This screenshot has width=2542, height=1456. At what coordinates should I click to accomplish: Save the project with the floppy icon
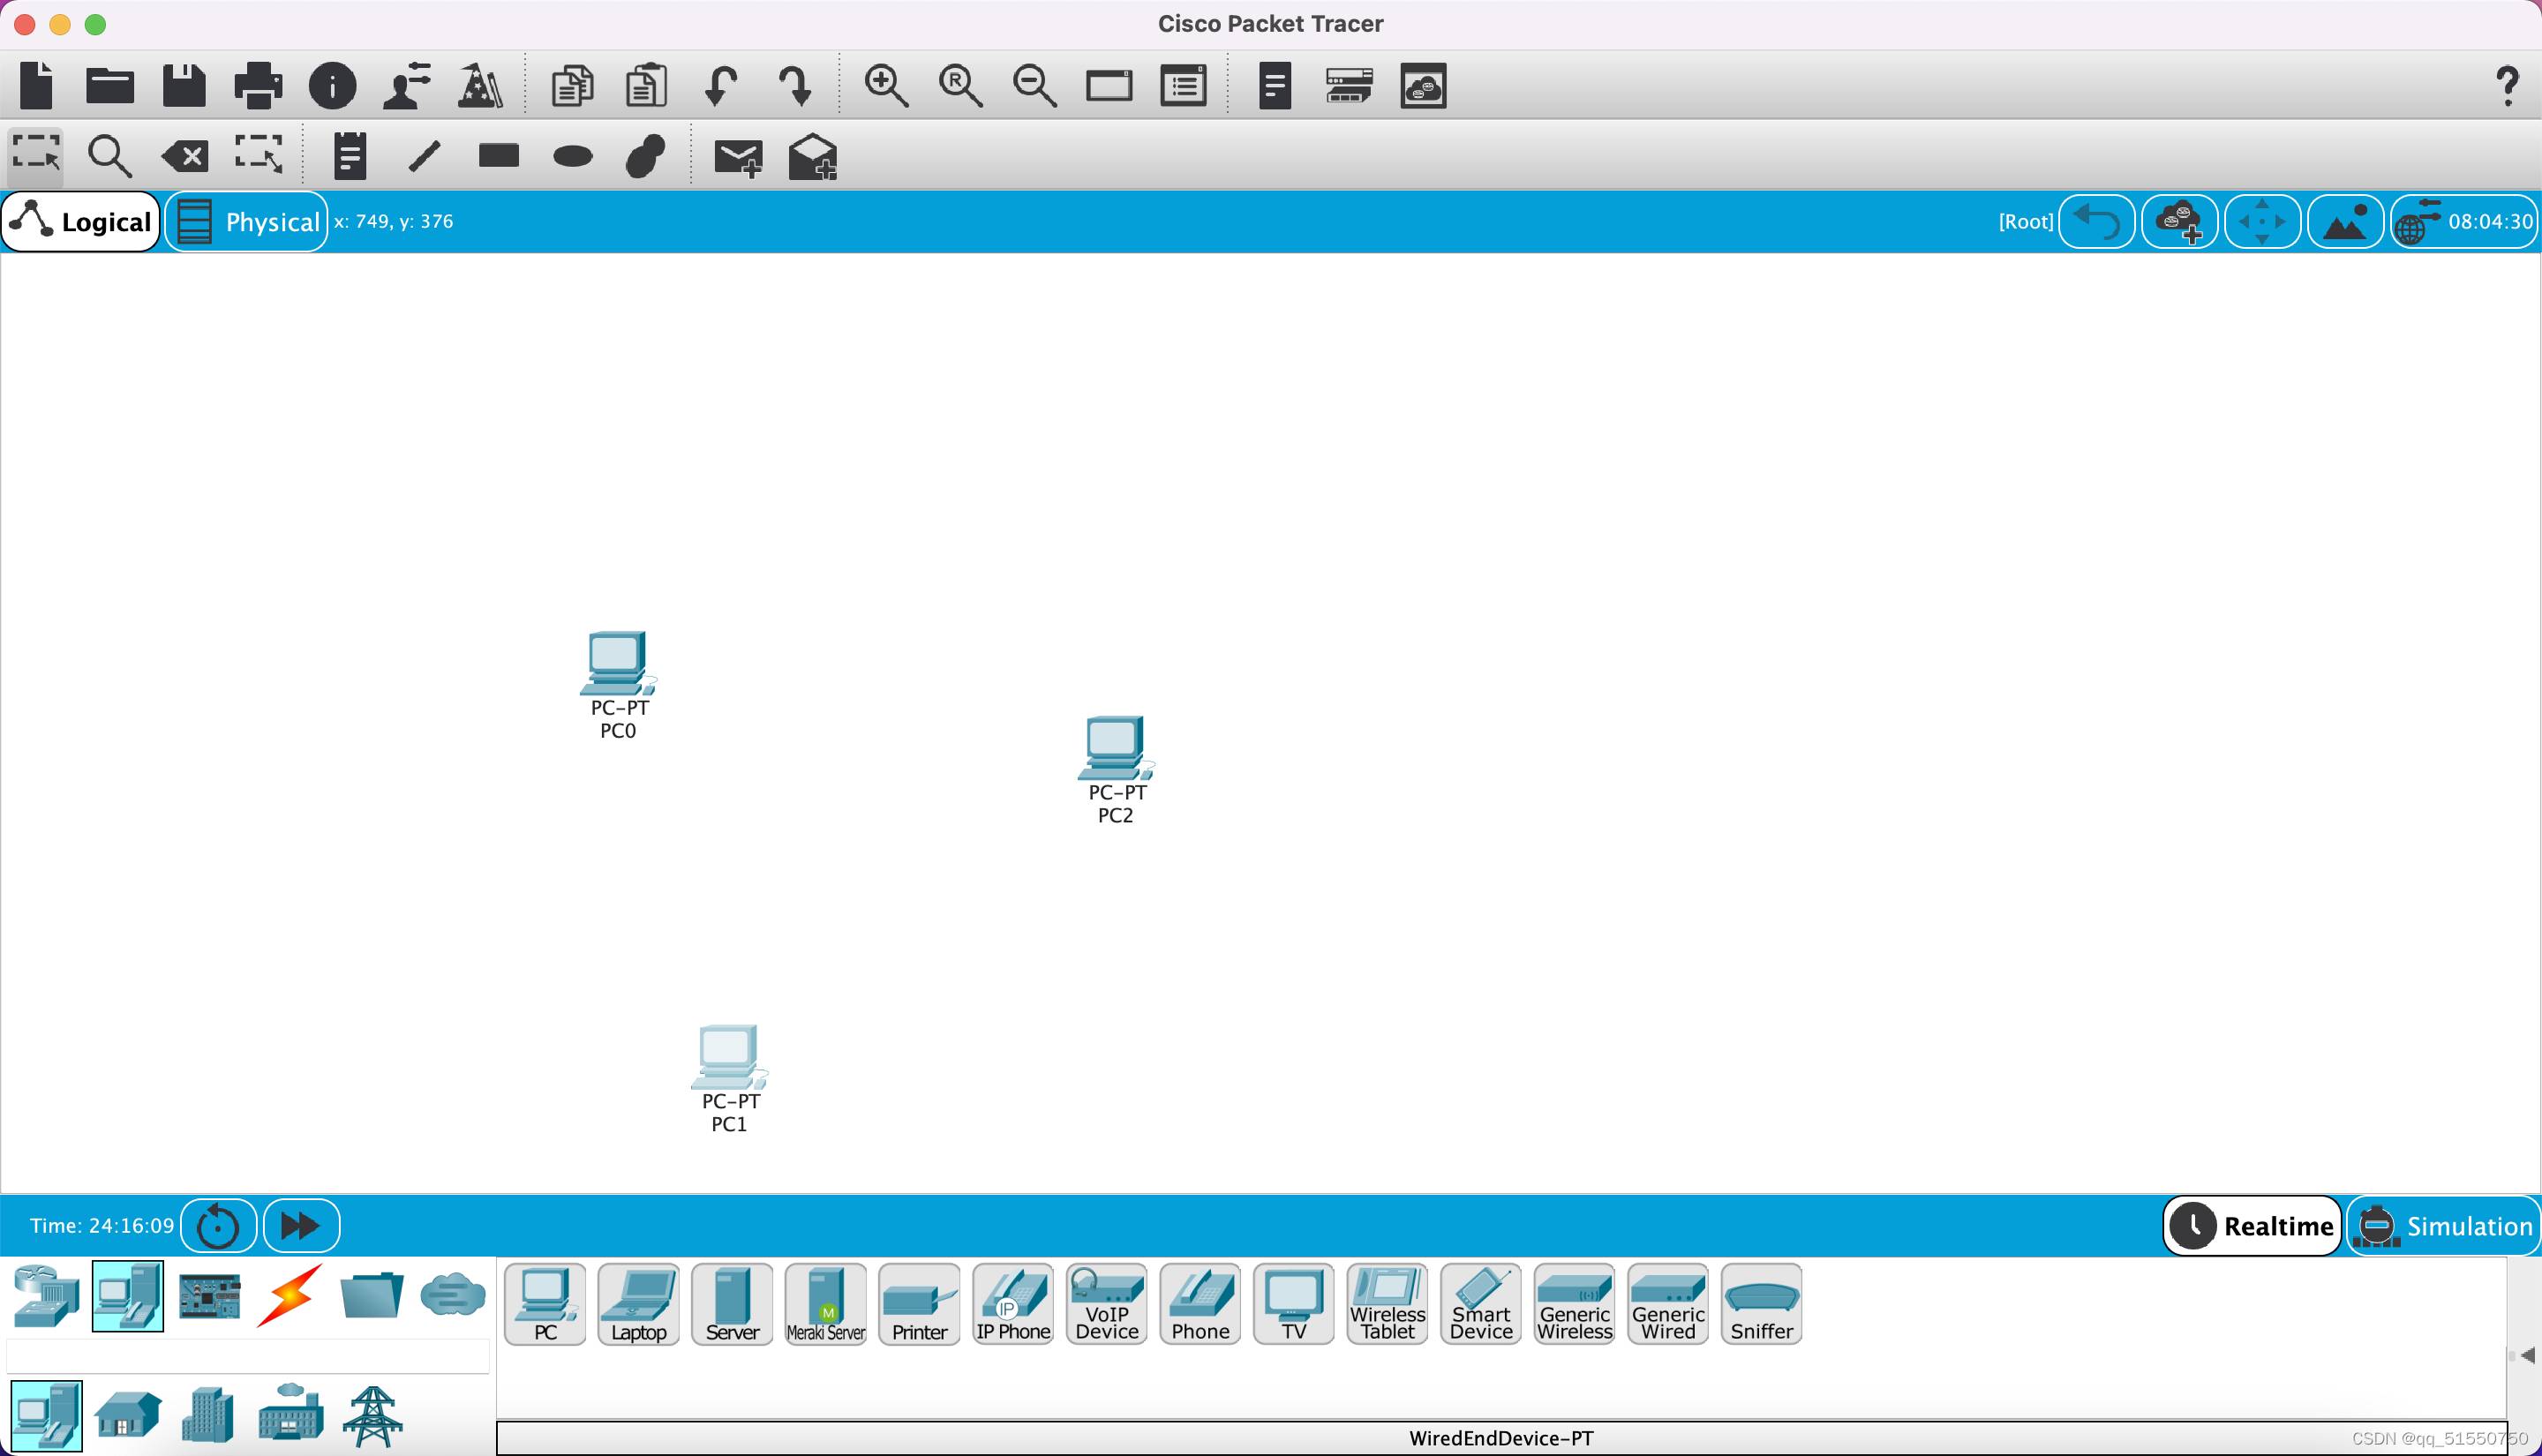(184, 85)
